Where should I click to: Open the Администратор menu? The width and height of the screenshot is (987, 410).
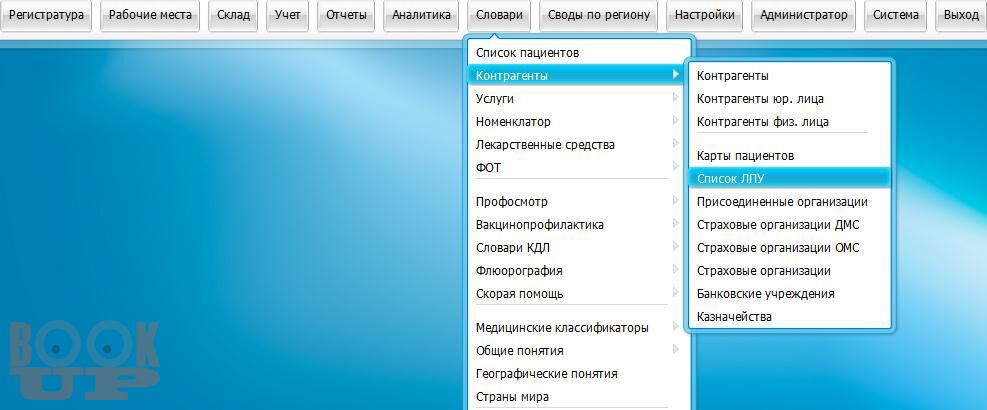coord(803,15)
